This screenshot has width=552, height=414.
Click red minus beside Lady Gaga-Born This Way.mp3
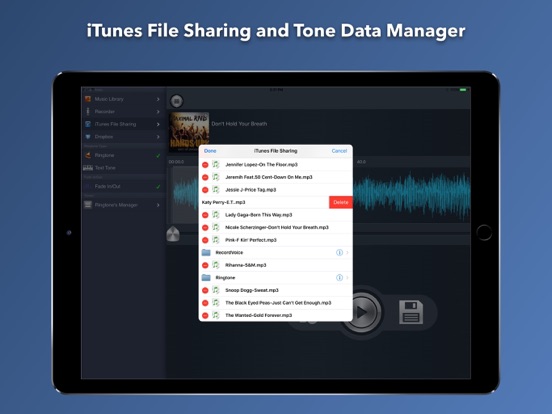pos(205,215)
